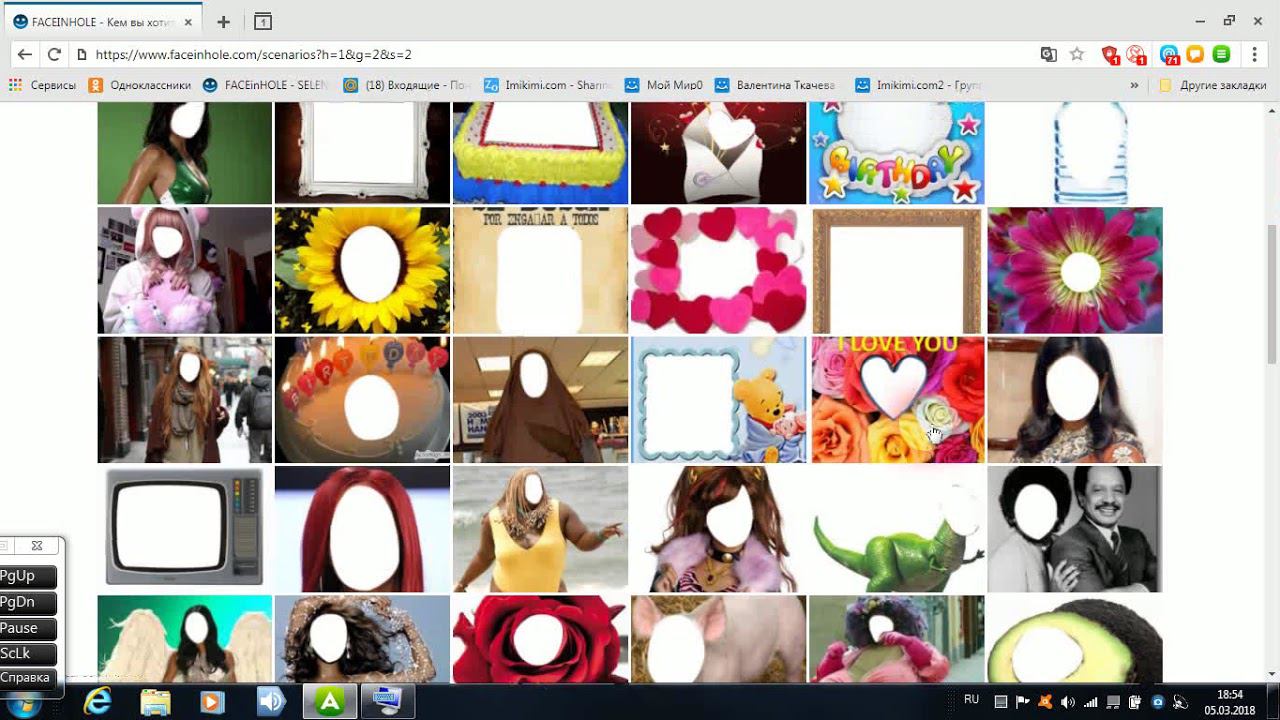1280x720 pixels.
Task: Click the speaker app icon on taskbar
Action: [x=271, y=702]
